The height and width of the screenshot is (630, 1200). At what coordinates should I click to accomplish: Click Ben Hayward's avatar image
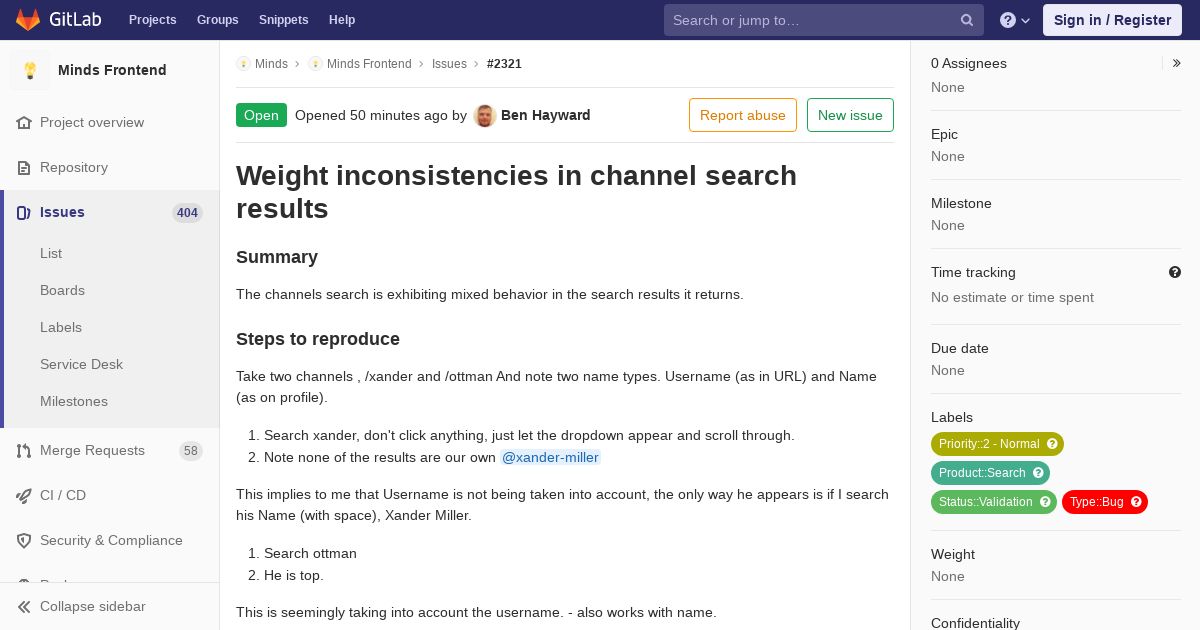[x=485, y=115]
